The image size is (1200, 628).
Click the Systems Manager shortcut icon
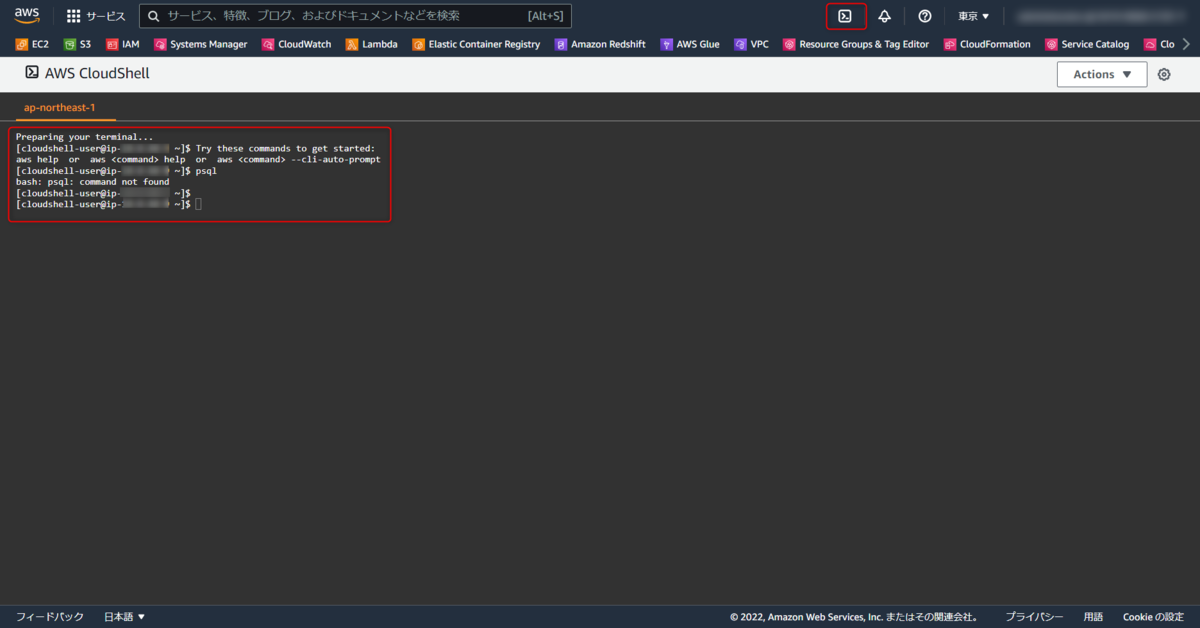[x=160, y=44]
